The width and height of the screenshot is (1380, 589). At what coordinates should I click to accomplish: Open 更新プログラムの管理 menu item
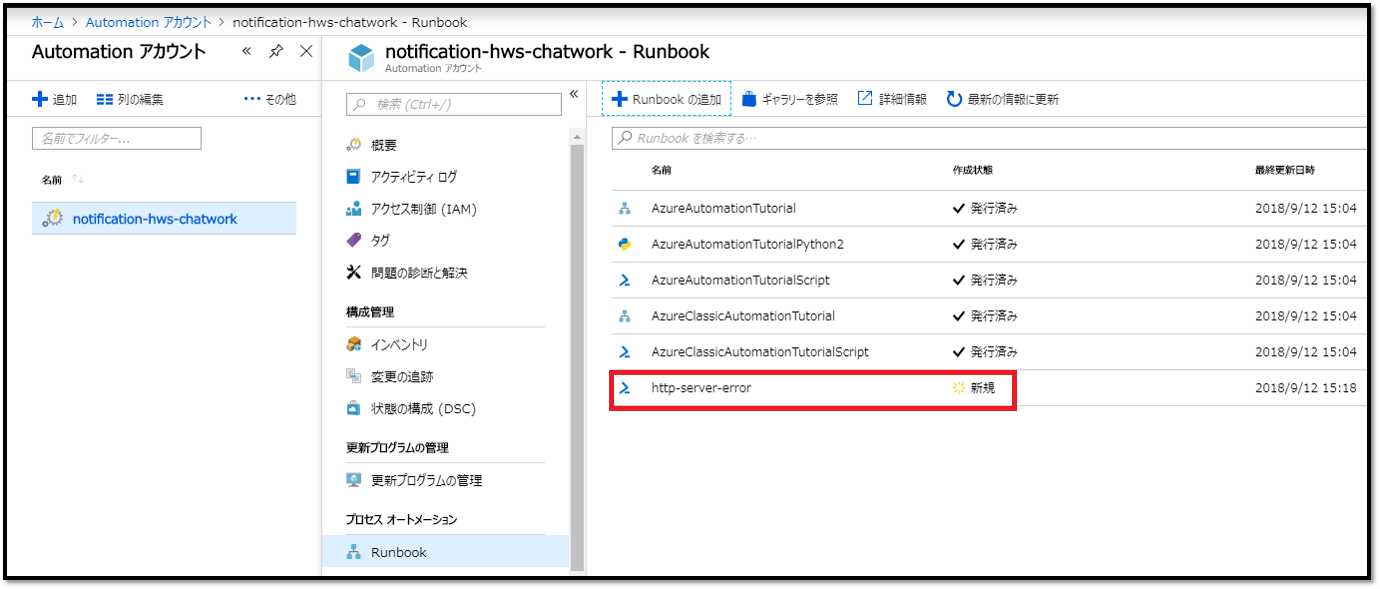427,481
